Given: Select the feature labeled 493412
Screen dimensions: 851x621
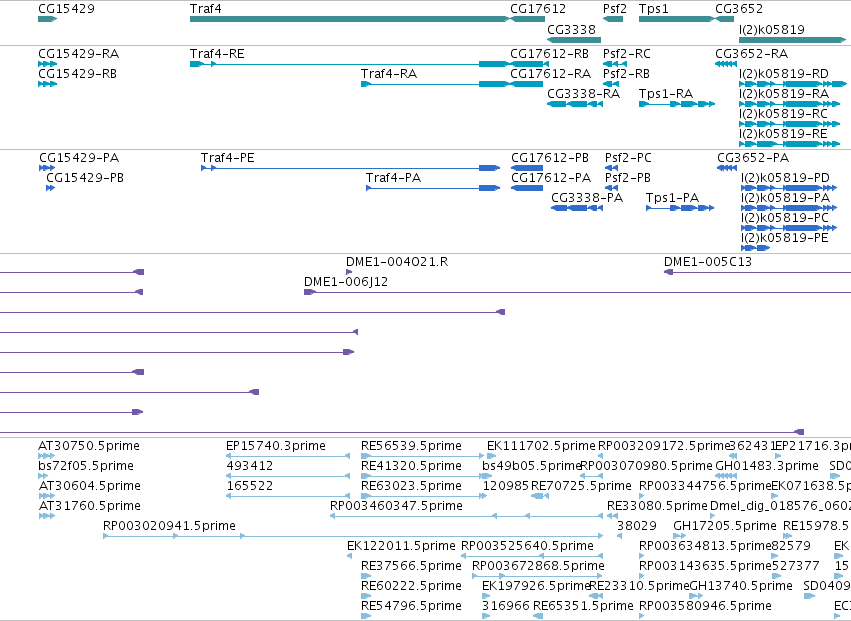Looking at the screenshot, I should (x=288, y=476).
